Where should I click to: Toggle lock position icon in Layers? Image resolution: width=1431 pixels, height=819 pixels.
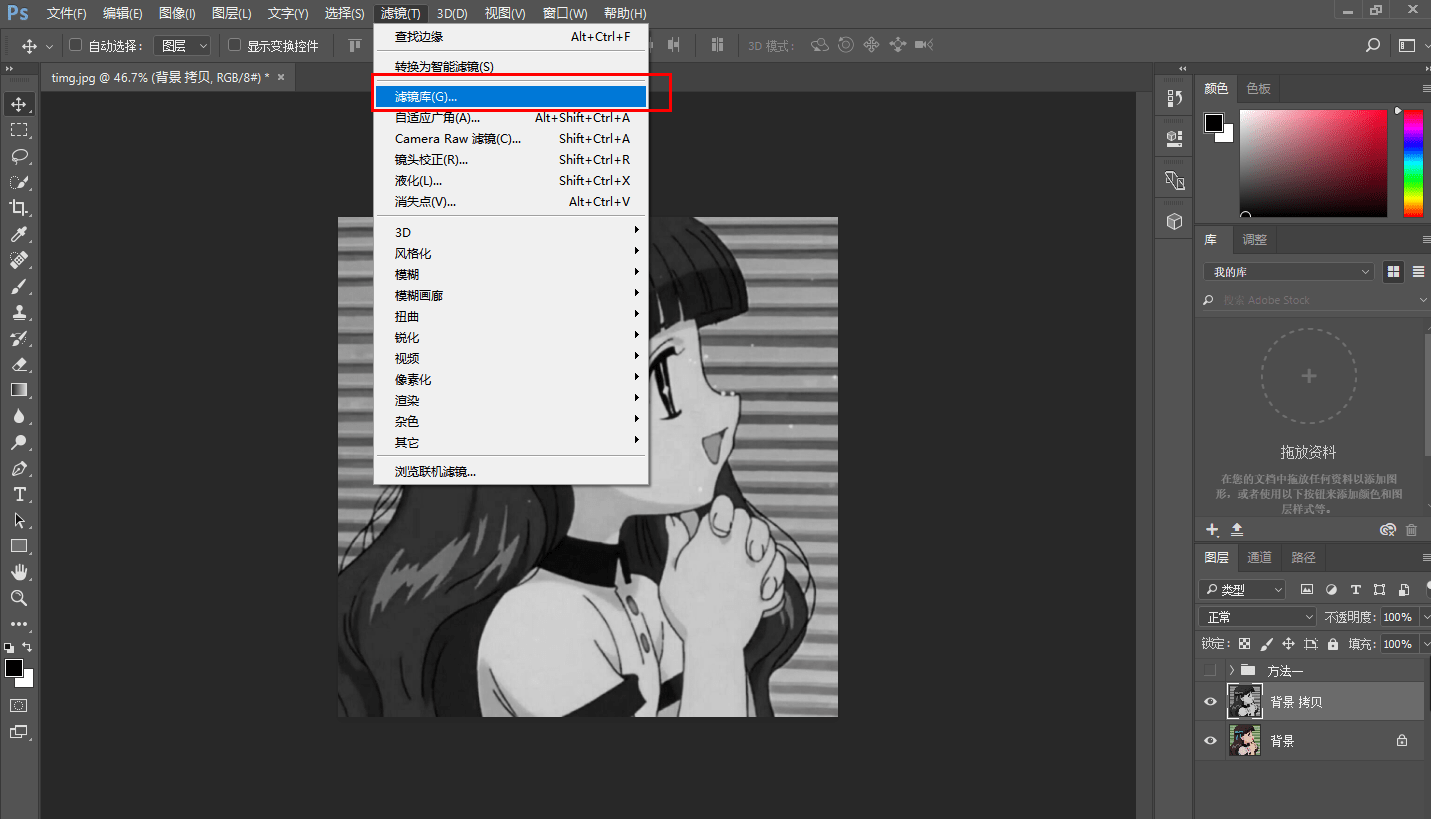point(1289,644)
